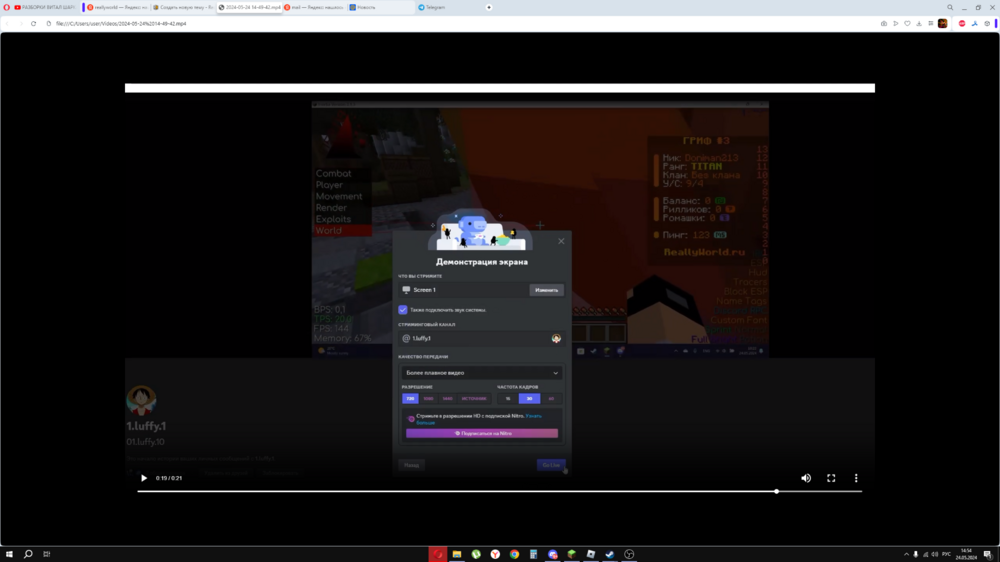Select 720 resolution option
The height and width of the screenshot is (562, 1000).
pos(410,399)
